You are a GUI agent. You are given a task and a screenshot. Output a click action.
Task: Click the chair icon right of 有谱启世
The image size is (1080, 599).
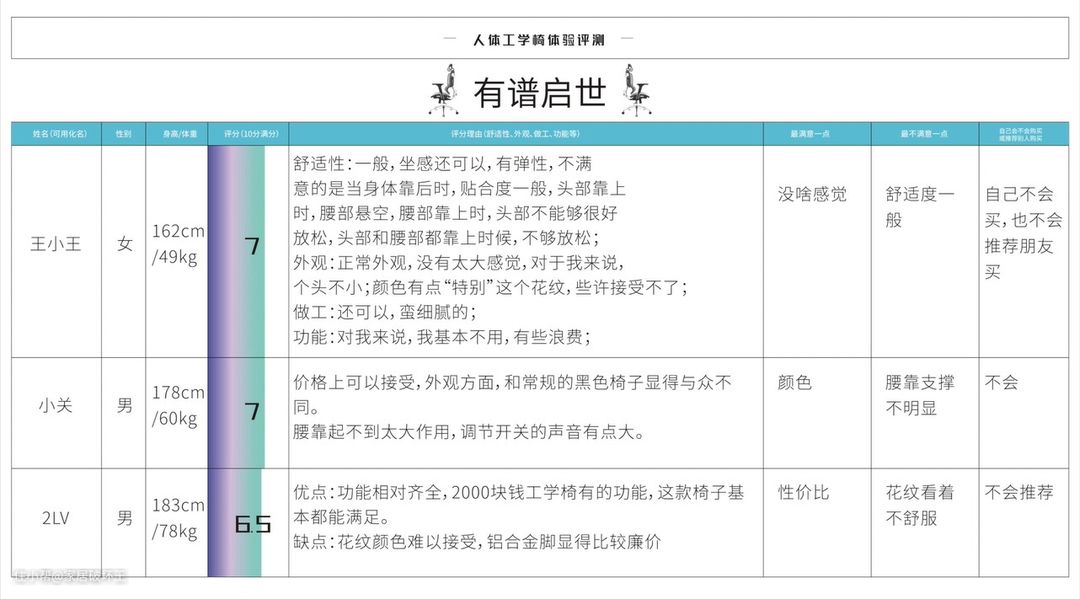coord(636,89)
